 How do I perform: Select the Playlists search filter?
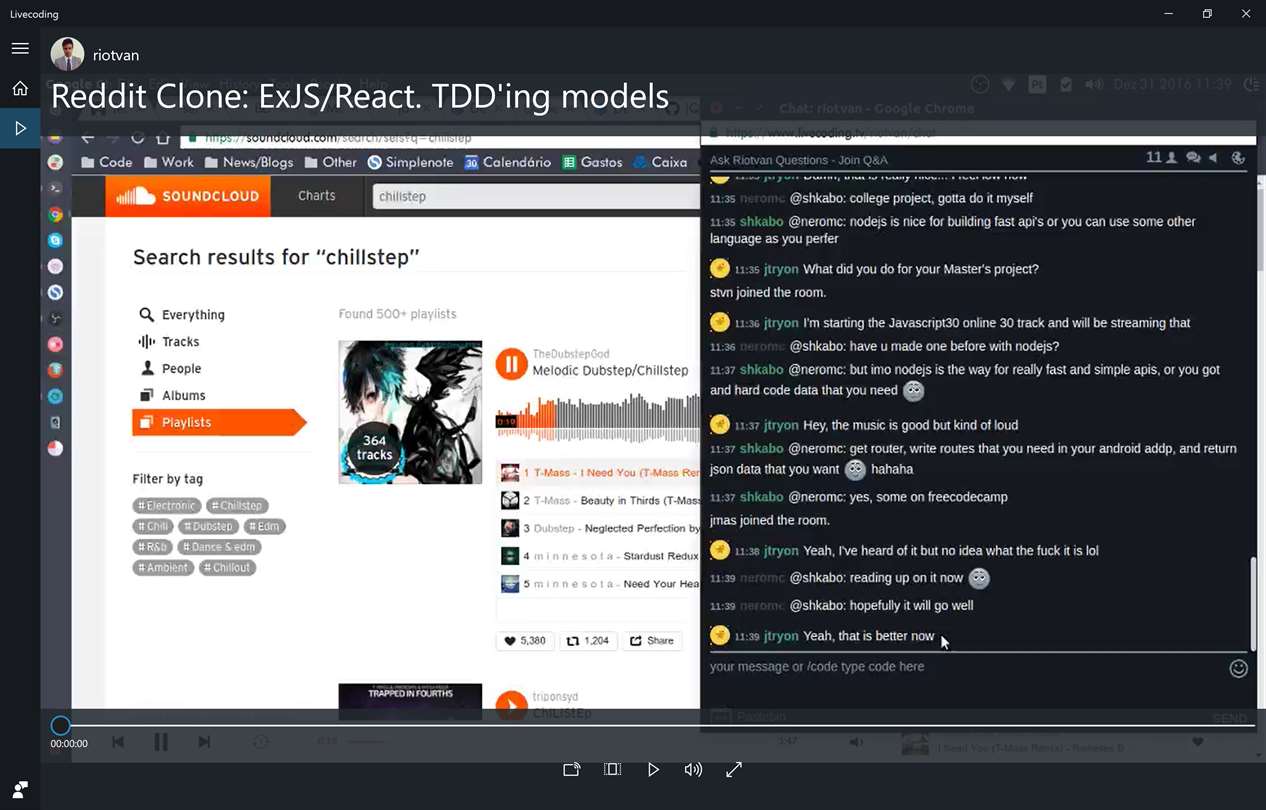click(218, 422)
